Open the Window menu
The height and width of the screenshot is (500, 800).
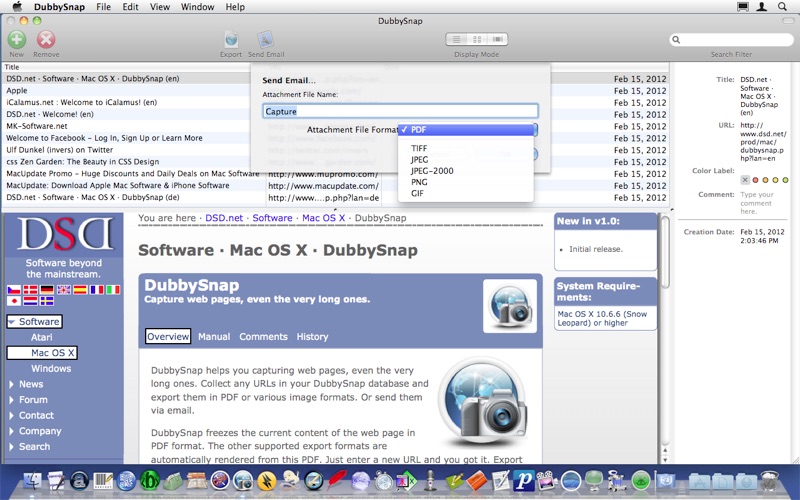click(197, 7)
